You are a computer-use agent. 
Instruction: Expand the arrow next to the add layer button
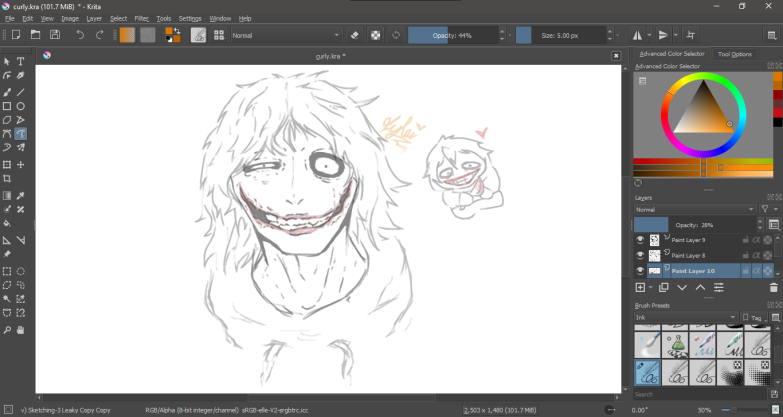(x=651, y=288)
